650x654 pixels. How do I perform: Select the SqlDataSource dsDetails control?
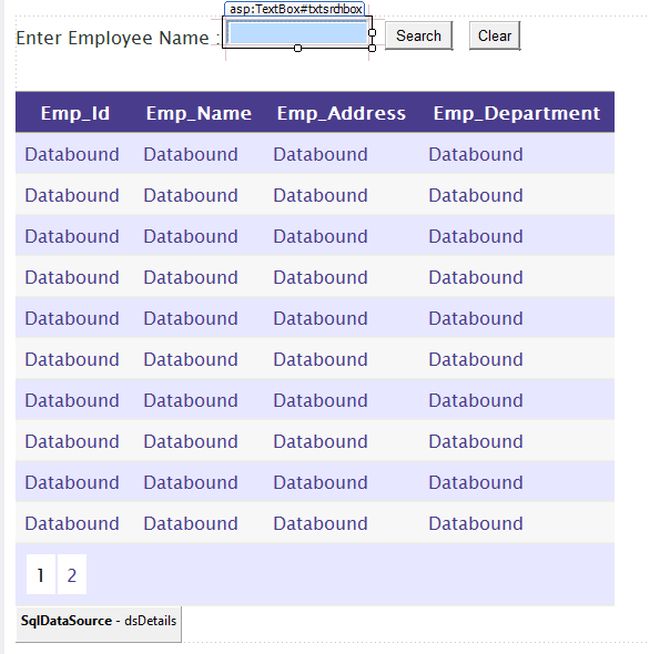[x=98, y=621]
